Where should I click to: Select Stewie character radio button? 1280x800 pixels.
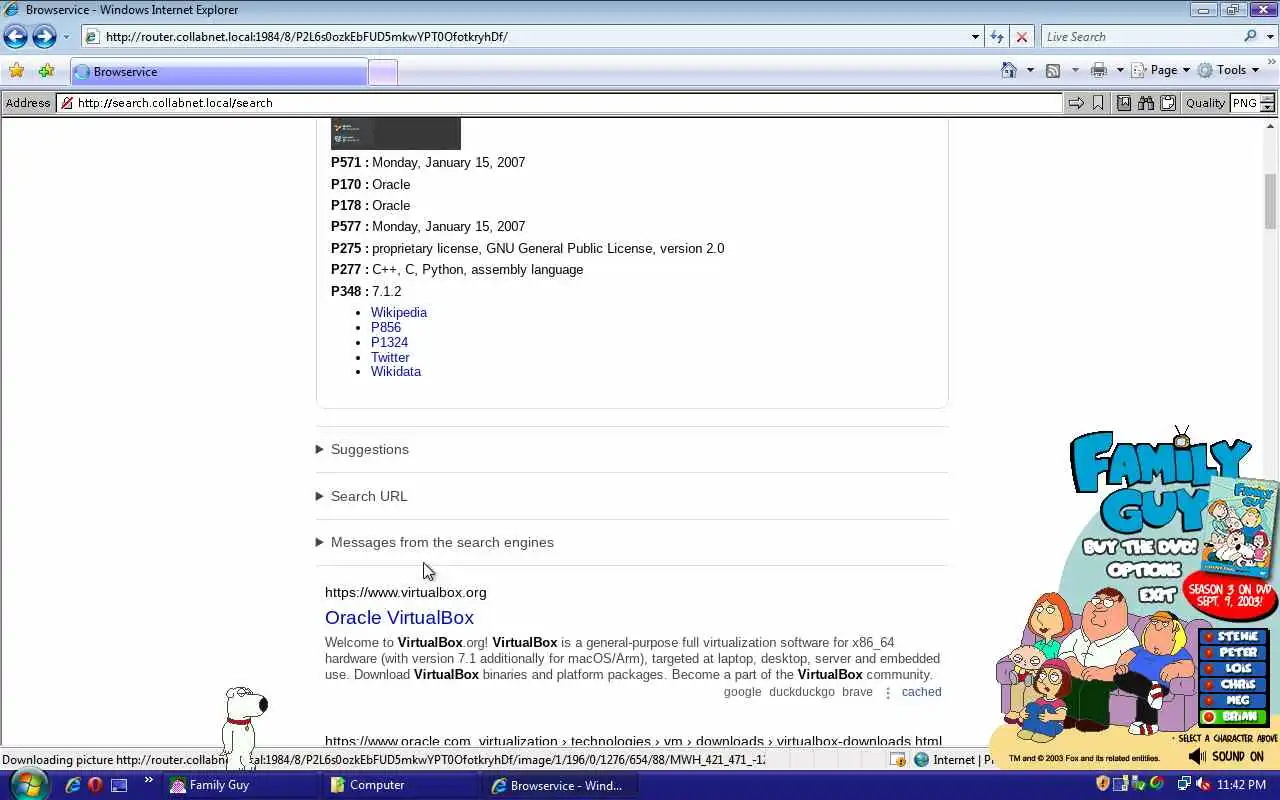pos(1208,636)
